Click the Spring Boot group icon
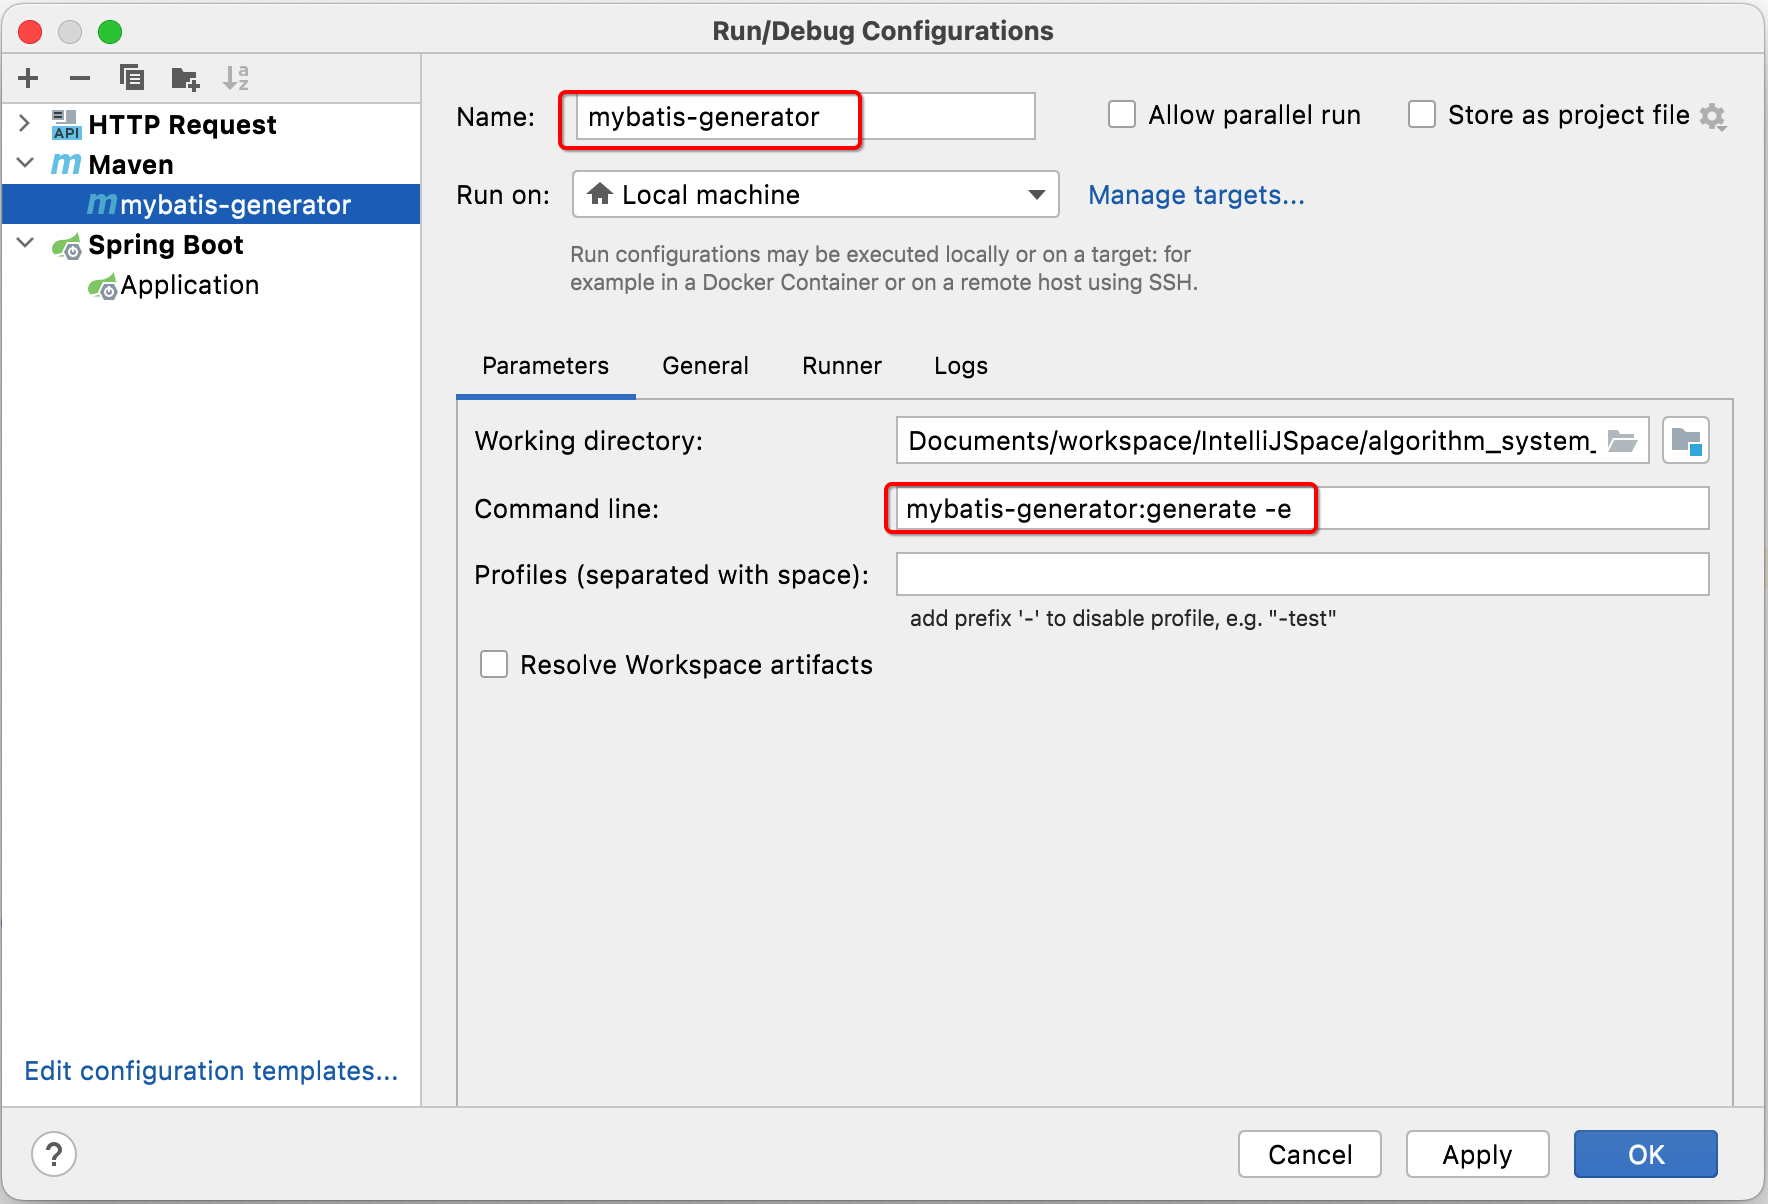1768x1204 pixels. pos(67,246)
